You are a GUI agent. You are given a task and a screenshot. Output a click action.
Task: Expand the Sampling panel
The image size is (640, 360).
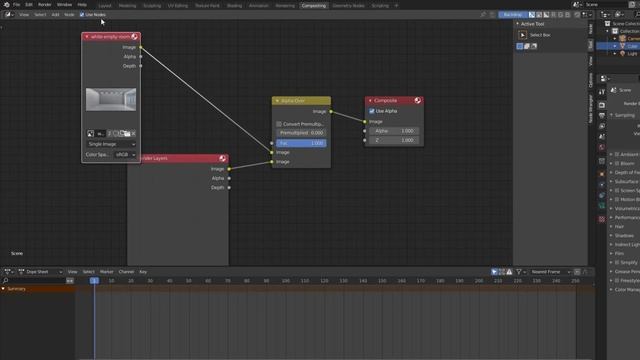coord(624,116)
